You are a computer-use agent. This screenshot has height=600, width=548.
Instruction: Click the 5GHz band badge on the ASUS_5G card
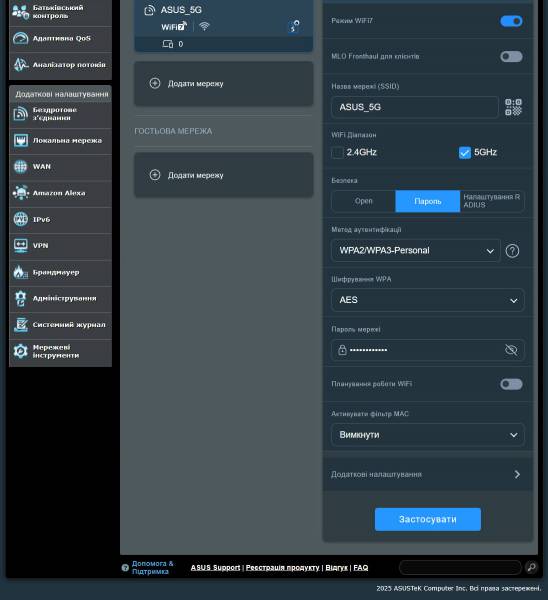(x=294, y=26)
